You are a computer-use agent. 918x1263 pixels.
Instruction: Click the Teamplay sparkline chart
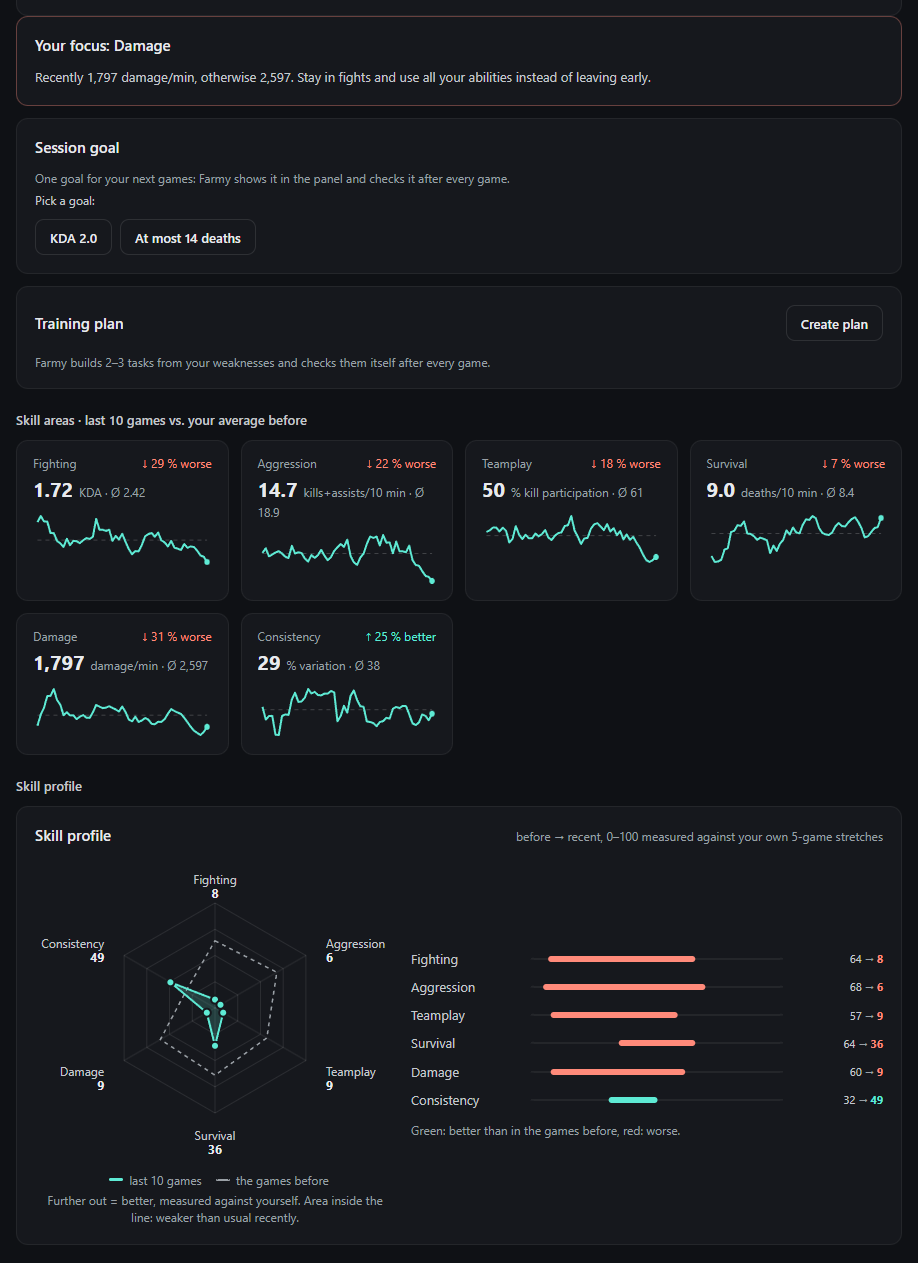[571, 539]
